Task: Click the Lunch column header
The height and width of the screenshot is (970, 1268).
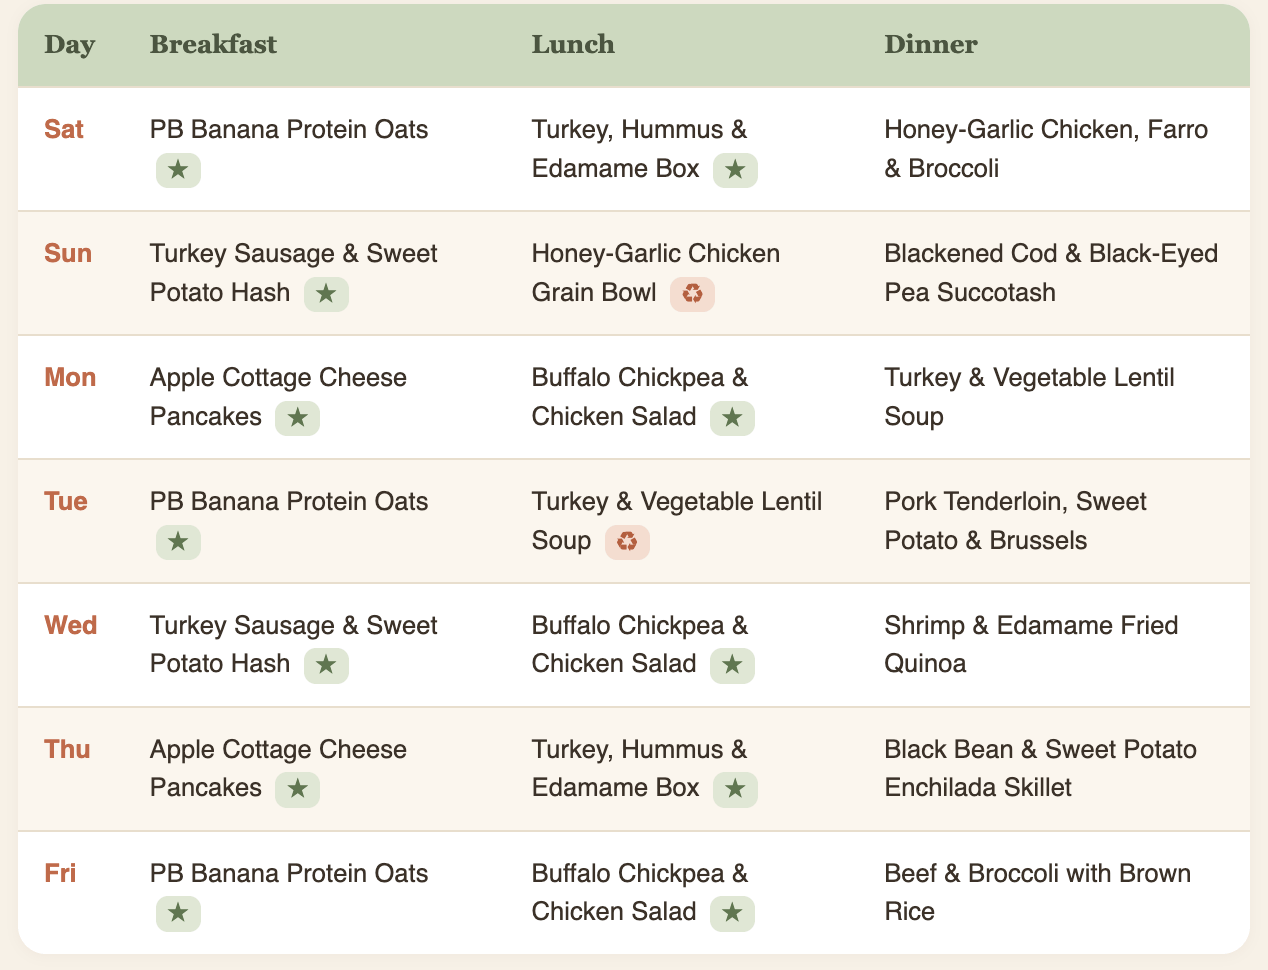Action: [x=573, y=44]
